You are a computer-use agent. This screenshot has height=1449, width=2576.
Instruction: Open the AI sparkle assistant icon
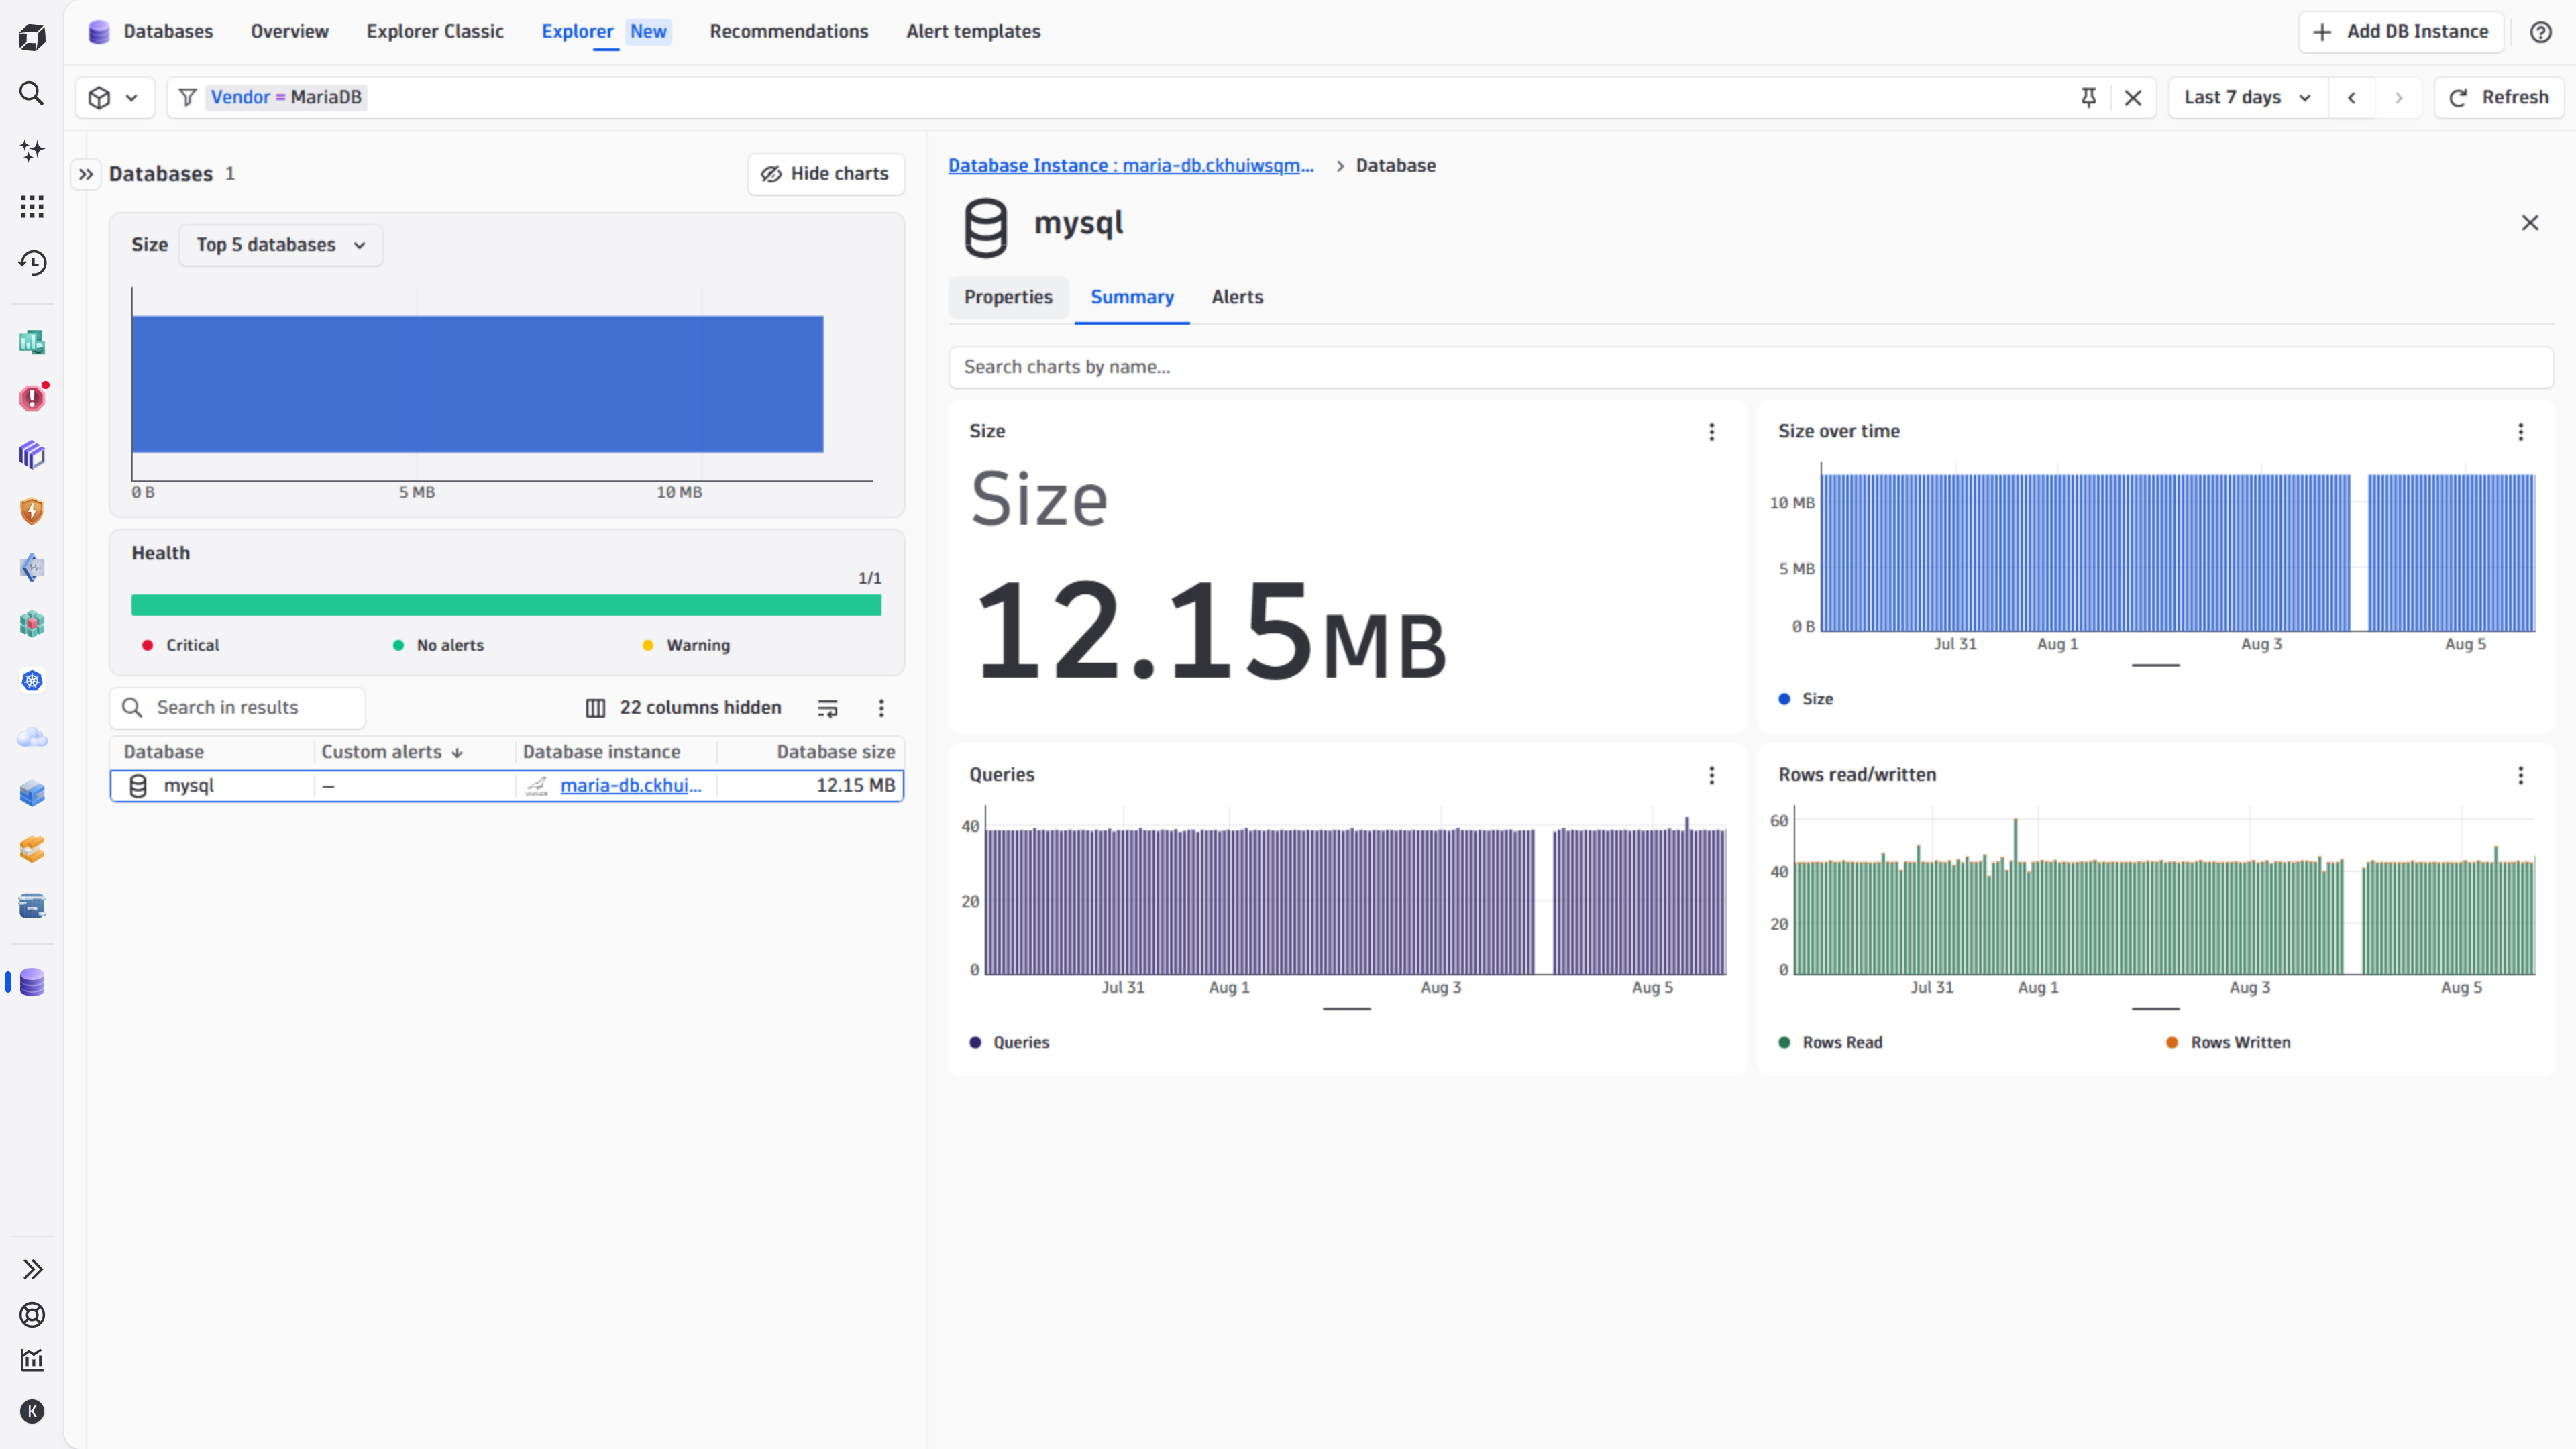pyautogui.click(x=32, y=150)
